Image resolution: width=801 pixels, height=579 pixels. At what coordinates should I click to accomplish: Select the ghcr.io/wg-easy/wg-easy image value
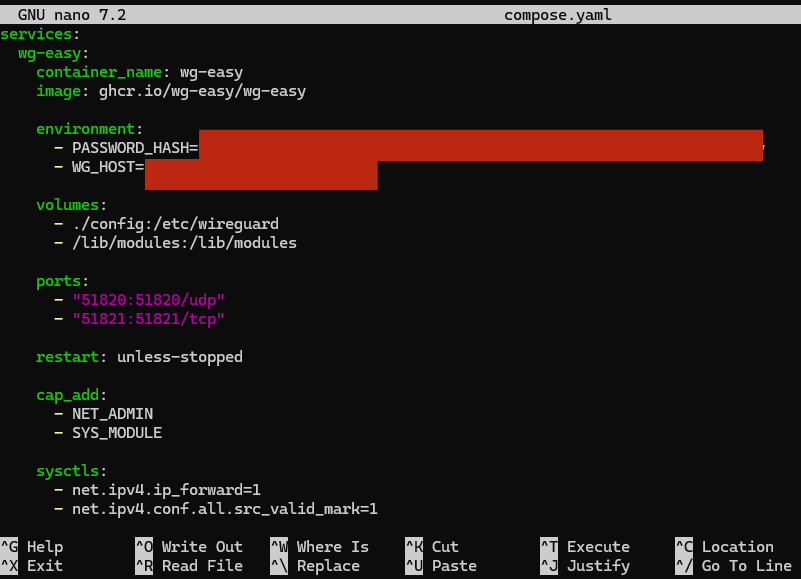pos(202,91)
